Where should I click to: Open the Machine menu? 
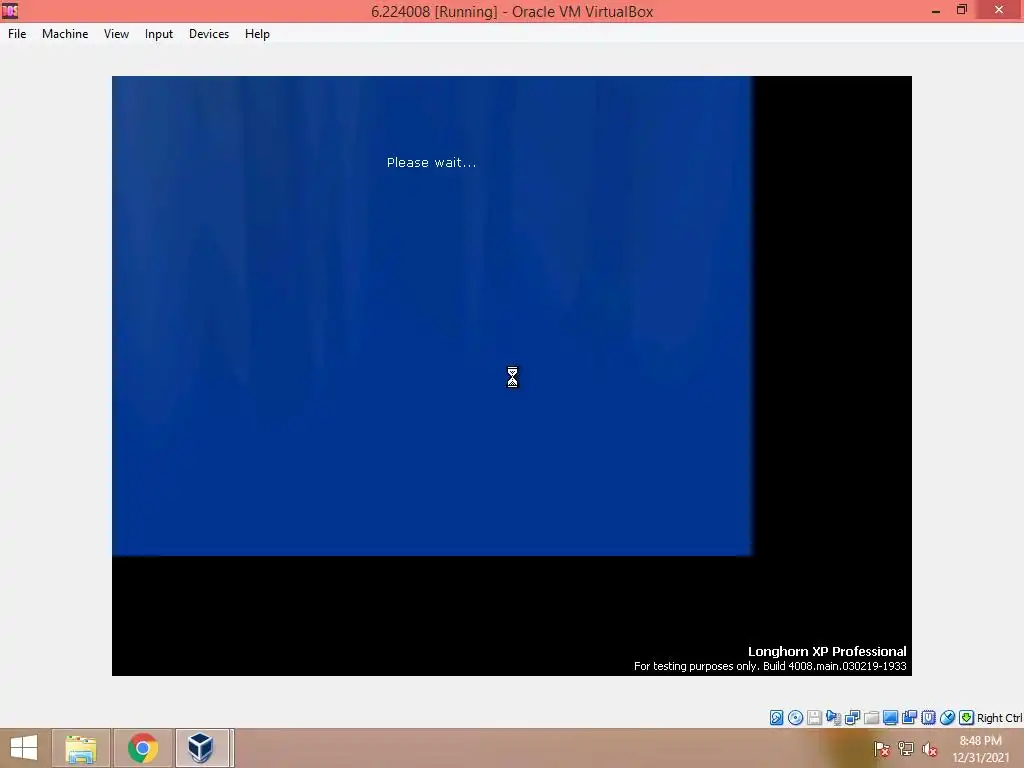pos(65,34)
